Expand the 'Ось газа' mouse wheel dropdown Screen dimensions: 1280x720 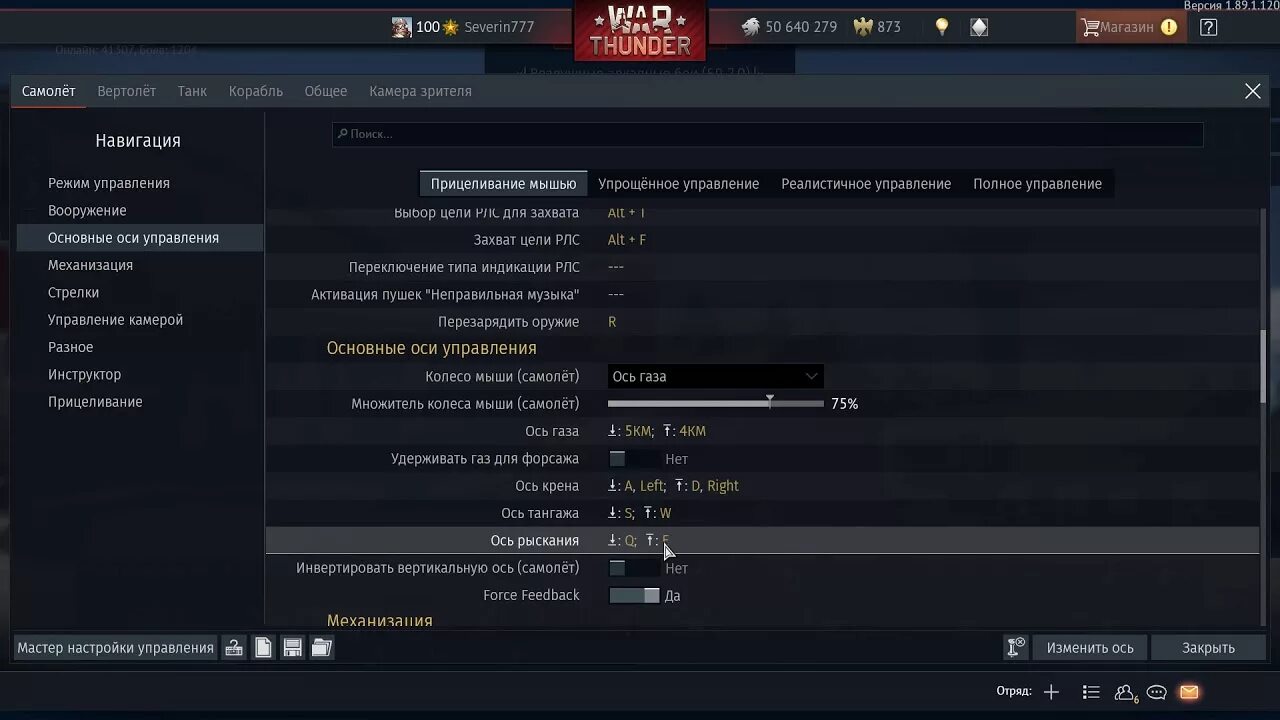[716, 377]
